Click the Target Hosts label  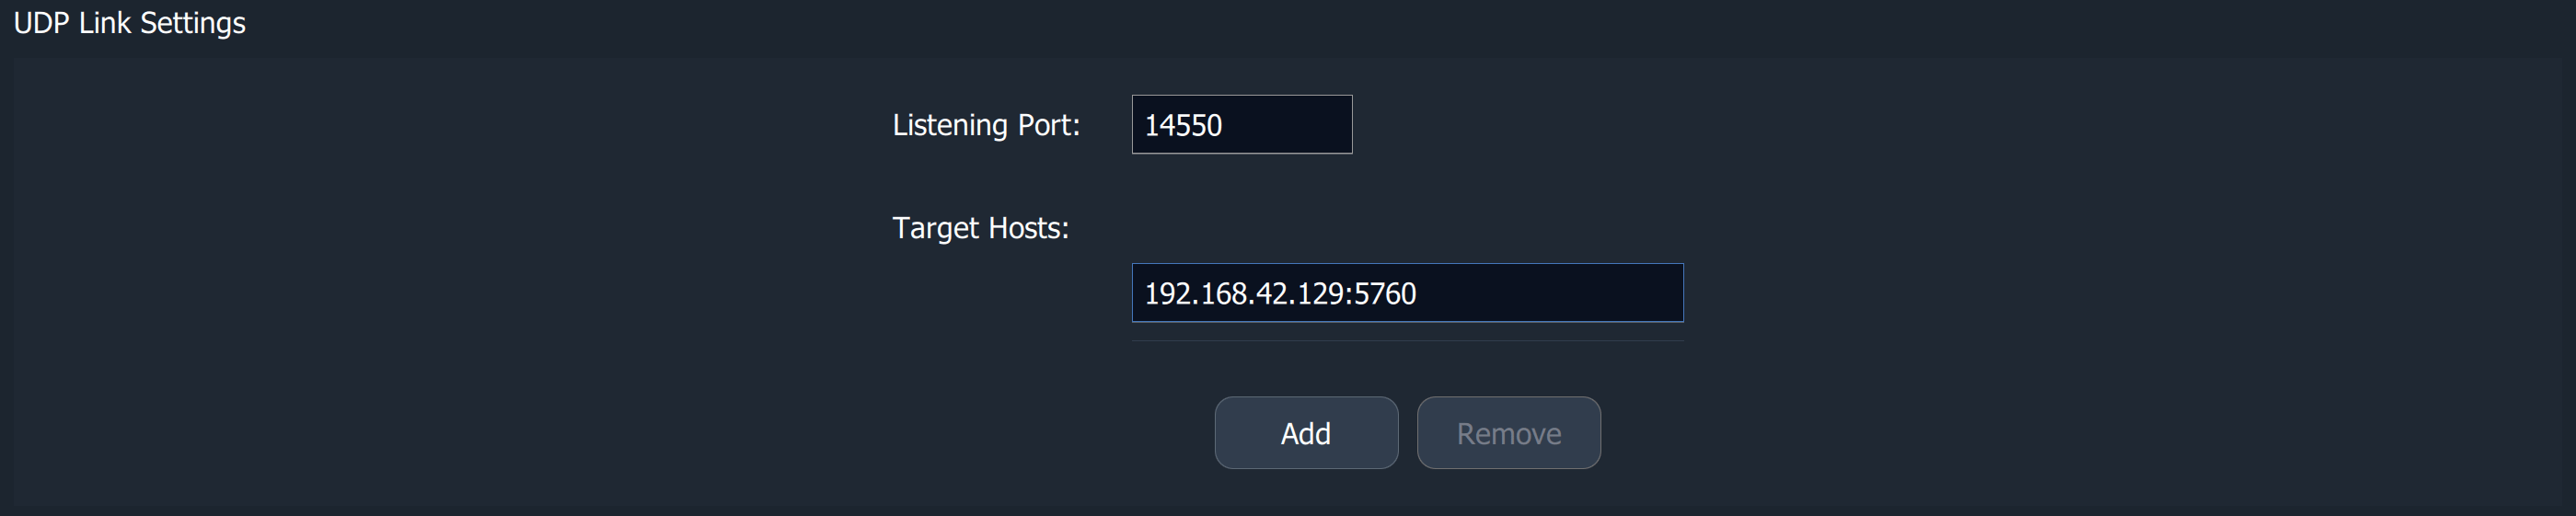(980, 228)
